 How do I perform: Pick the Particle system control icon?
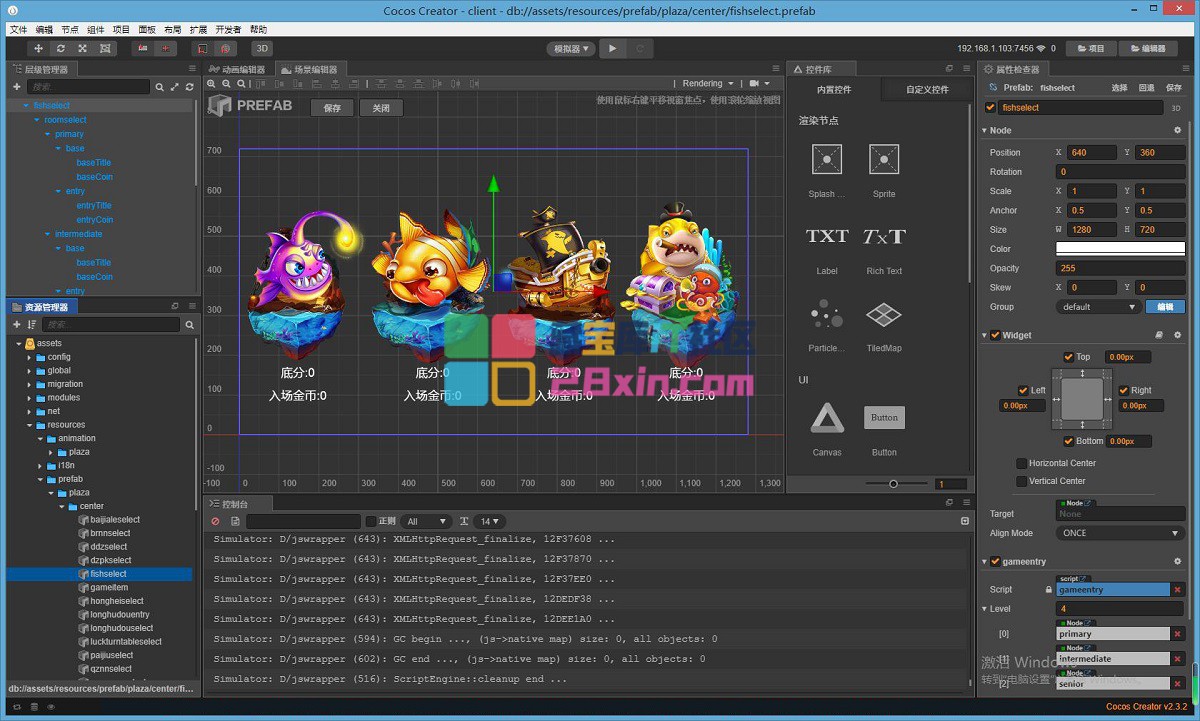(827, 315)
